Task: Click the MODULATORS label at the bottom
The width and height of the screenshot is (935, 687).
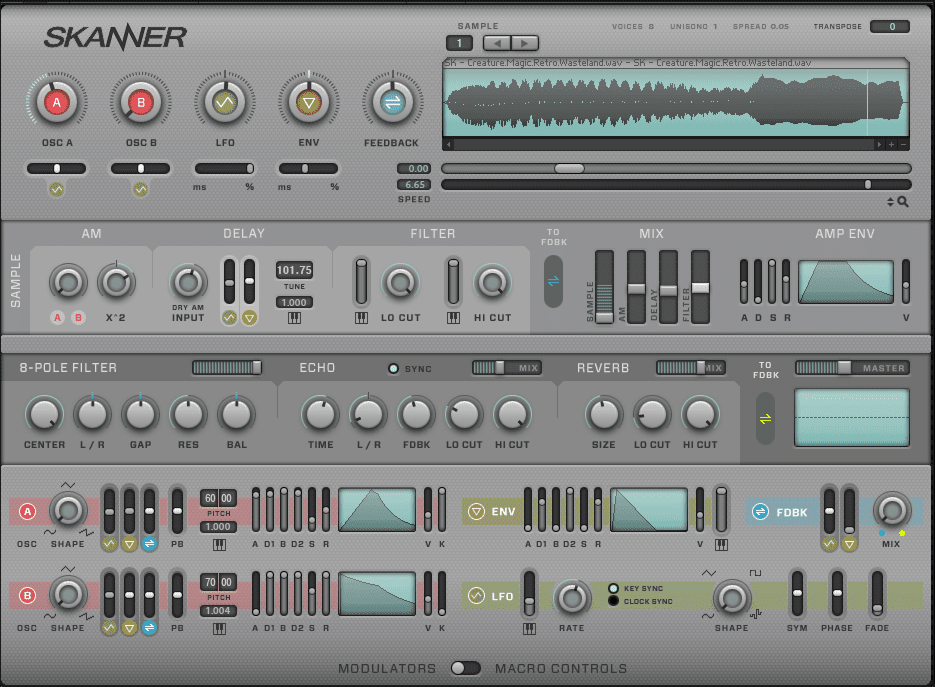Action: coord(388,669)
